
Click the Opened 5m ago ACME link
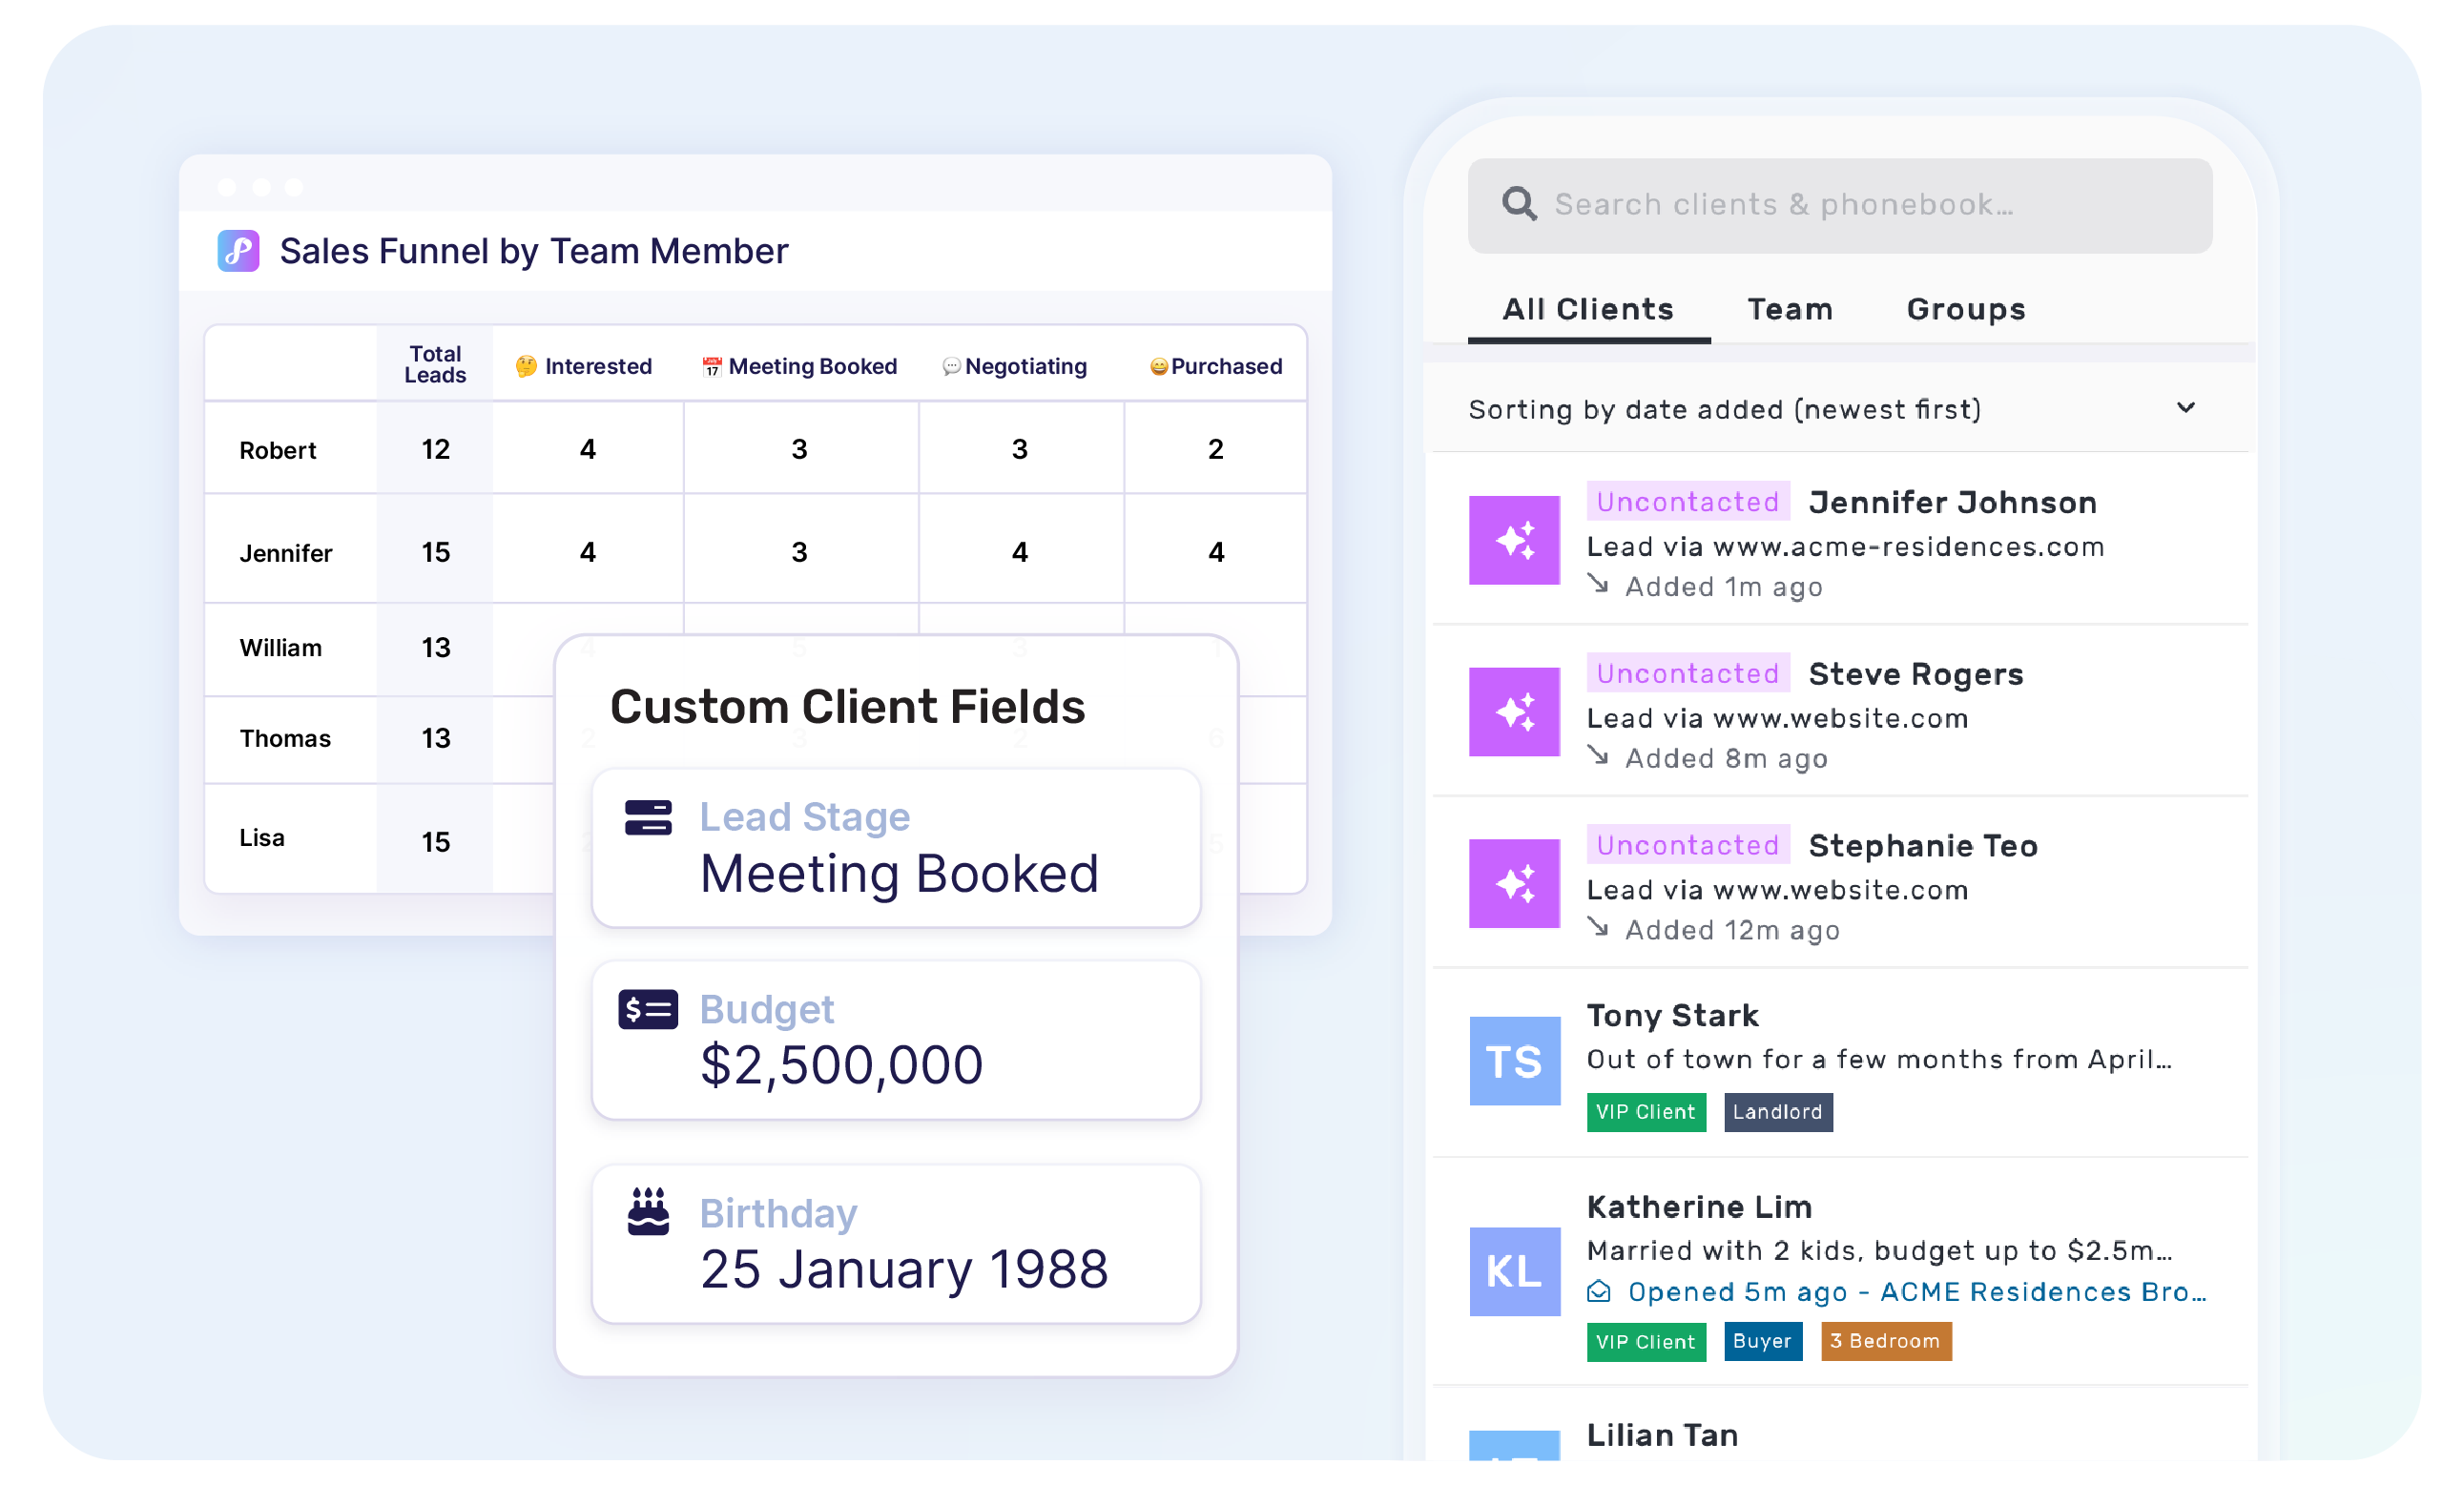point(1916,1292)
